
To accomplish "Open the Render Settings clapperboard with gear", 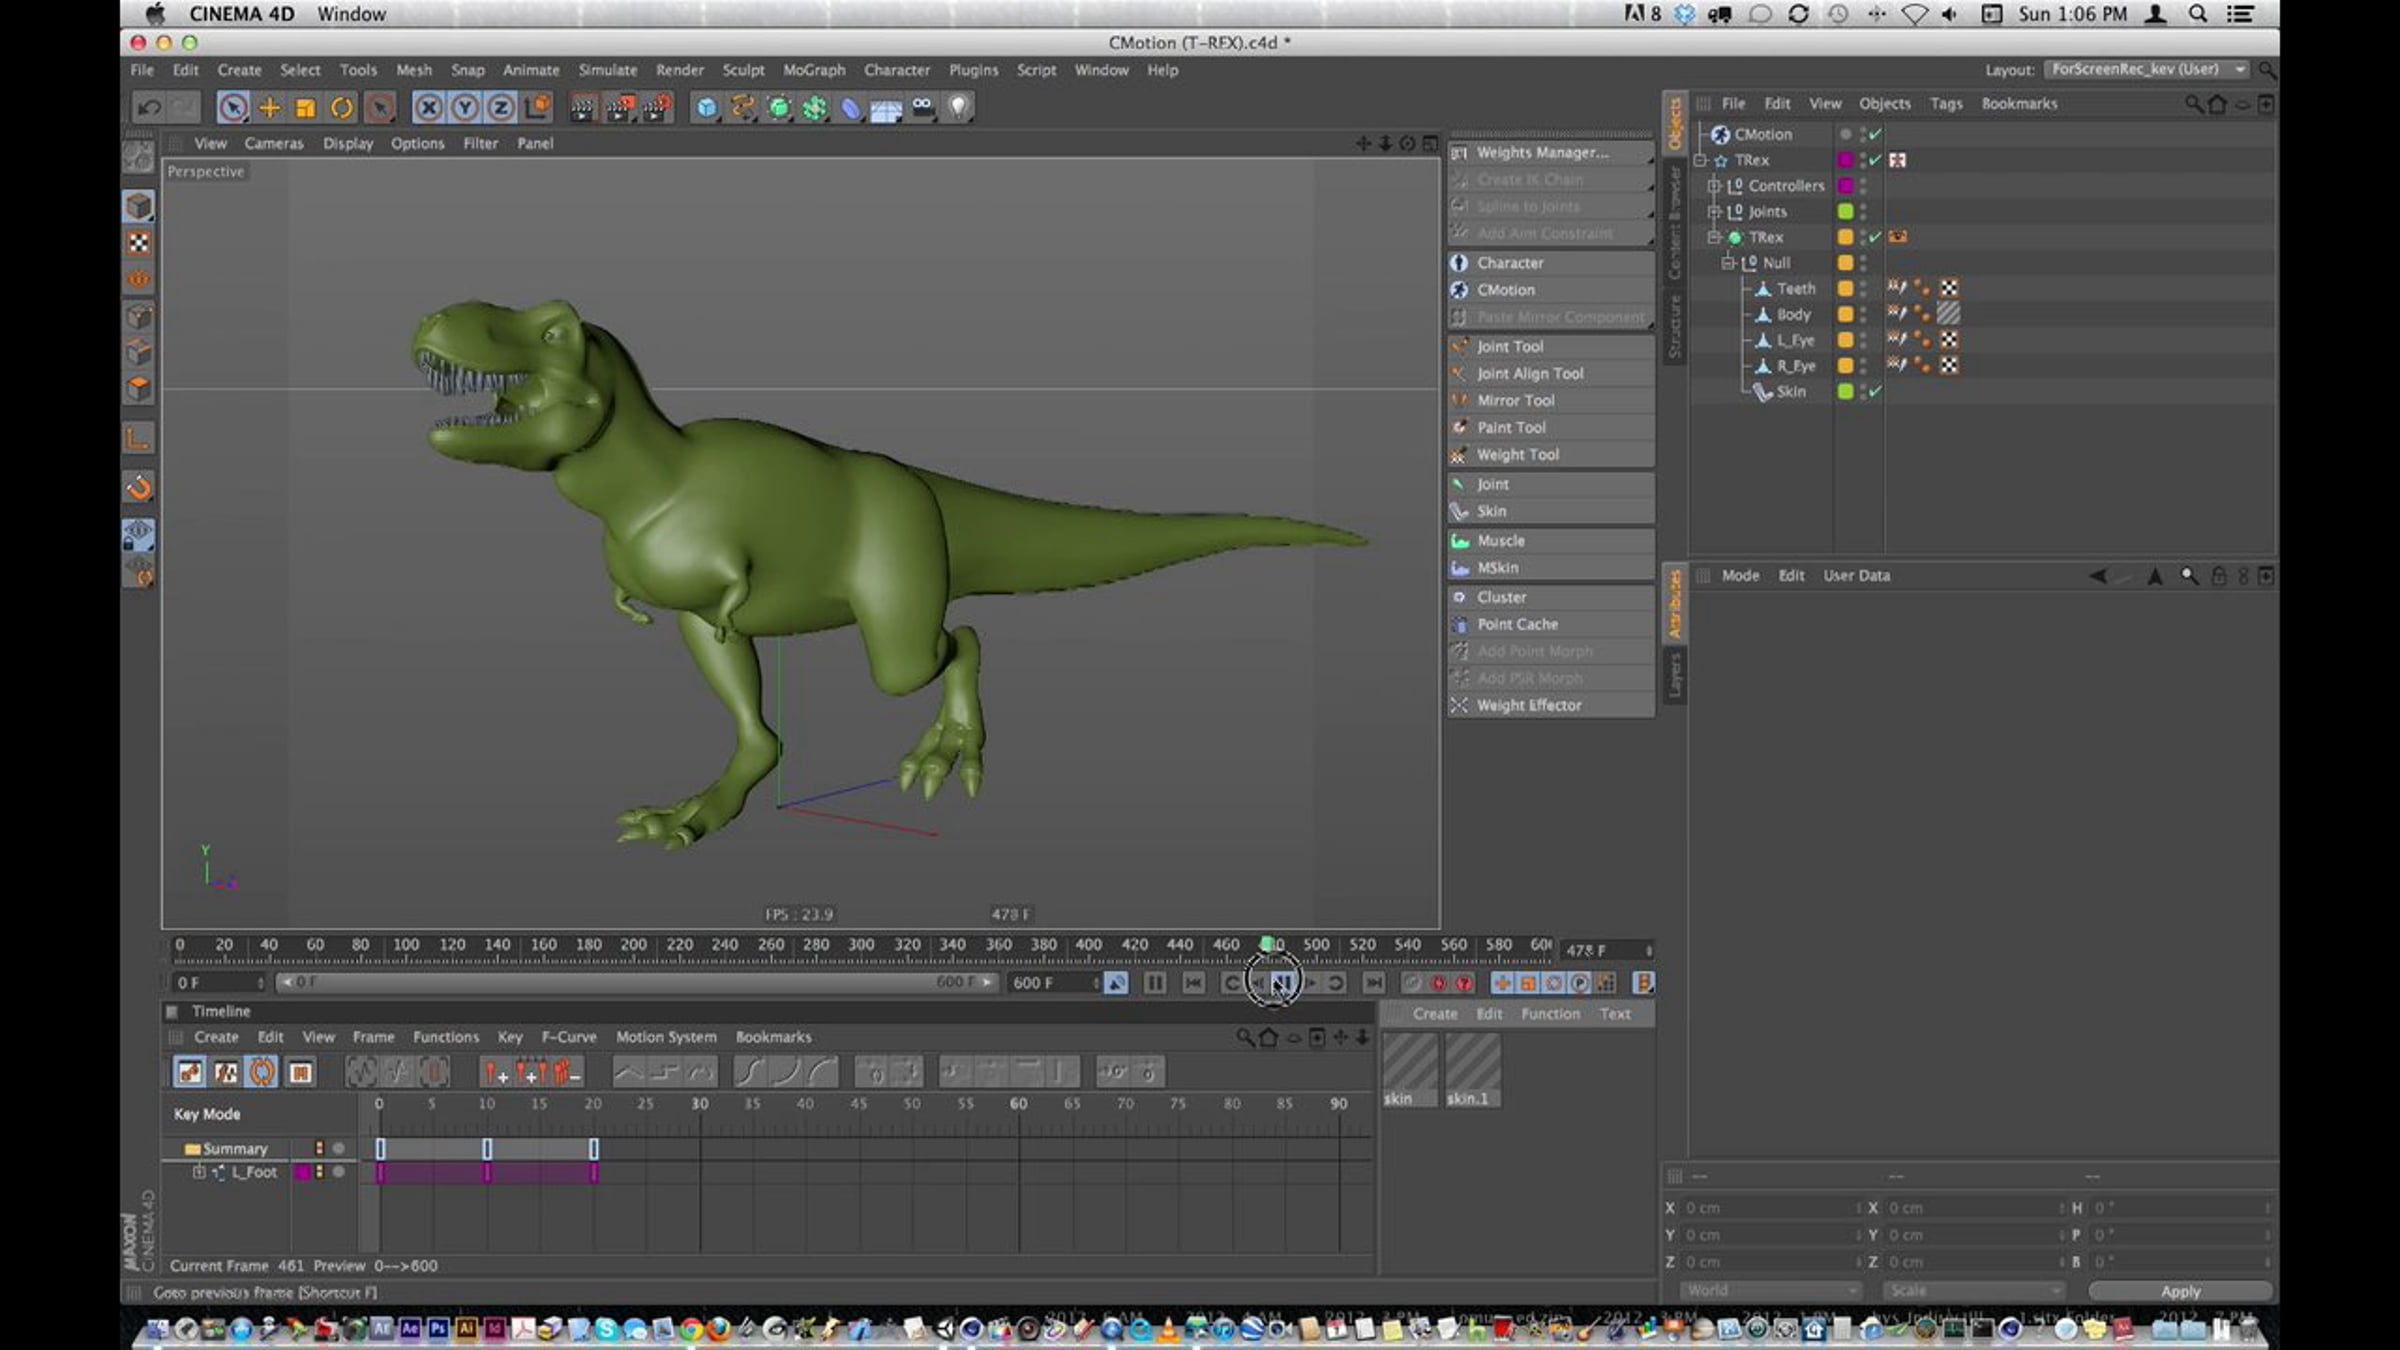I will pos(657,107).
